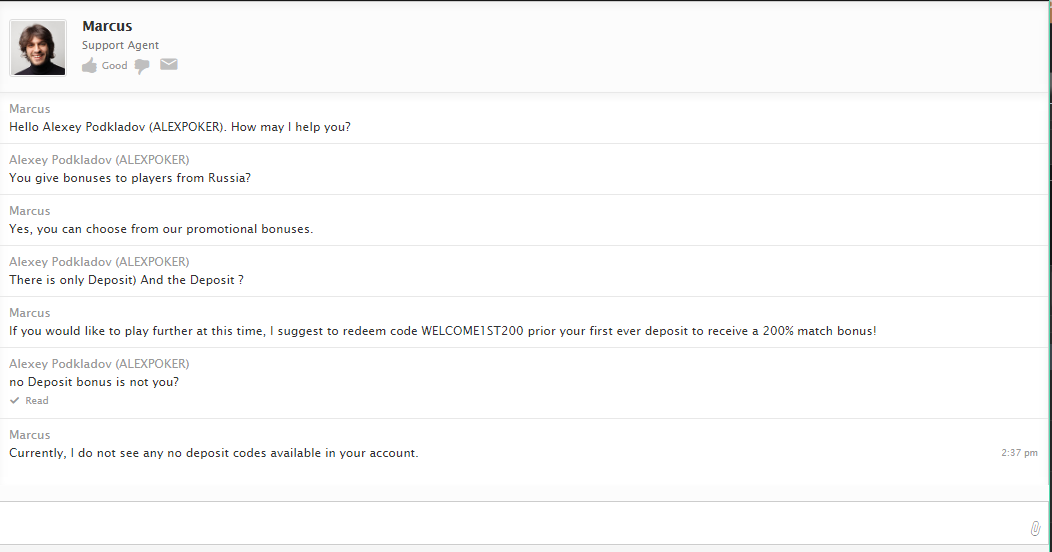Attach a file using paperclip icon
1052x552 pixels.
[1035, 528]
